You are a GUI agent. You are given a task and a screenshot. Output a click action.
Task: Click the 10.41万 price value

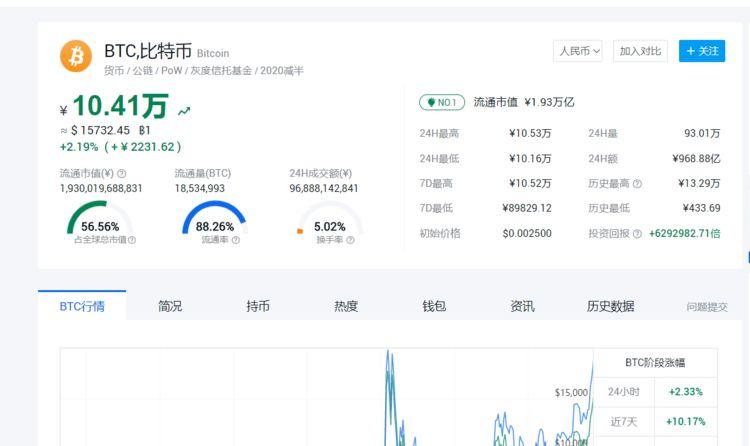point(121,106)
